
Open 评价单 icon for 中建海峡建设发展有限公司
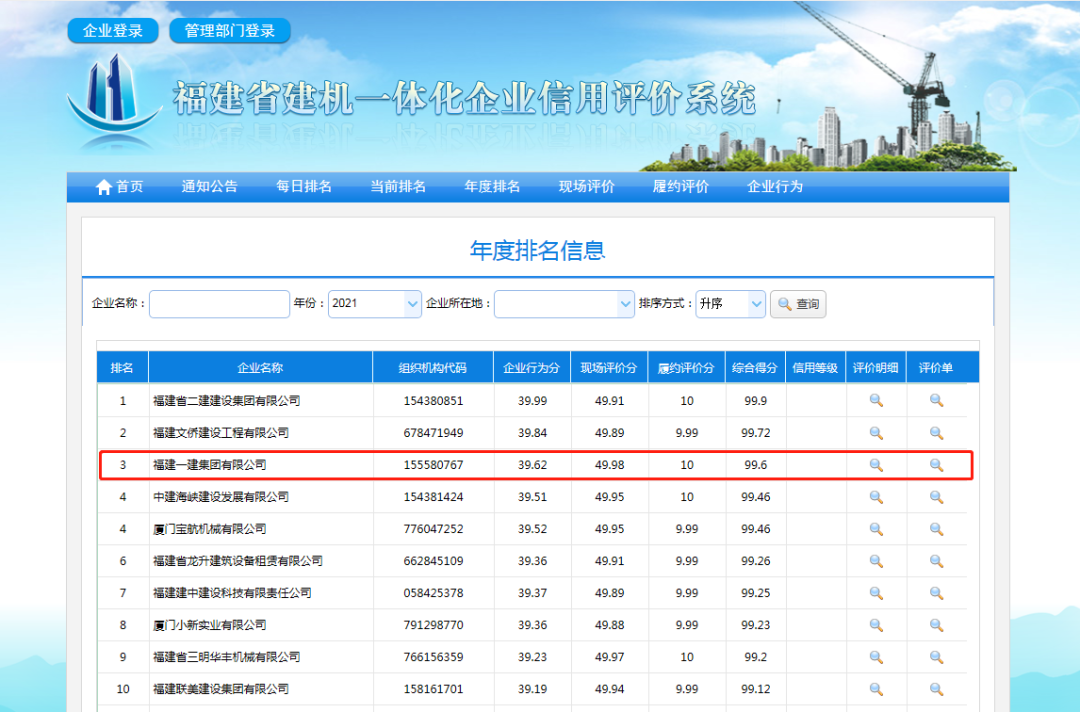pyautogui.click(x=937, y=497)
